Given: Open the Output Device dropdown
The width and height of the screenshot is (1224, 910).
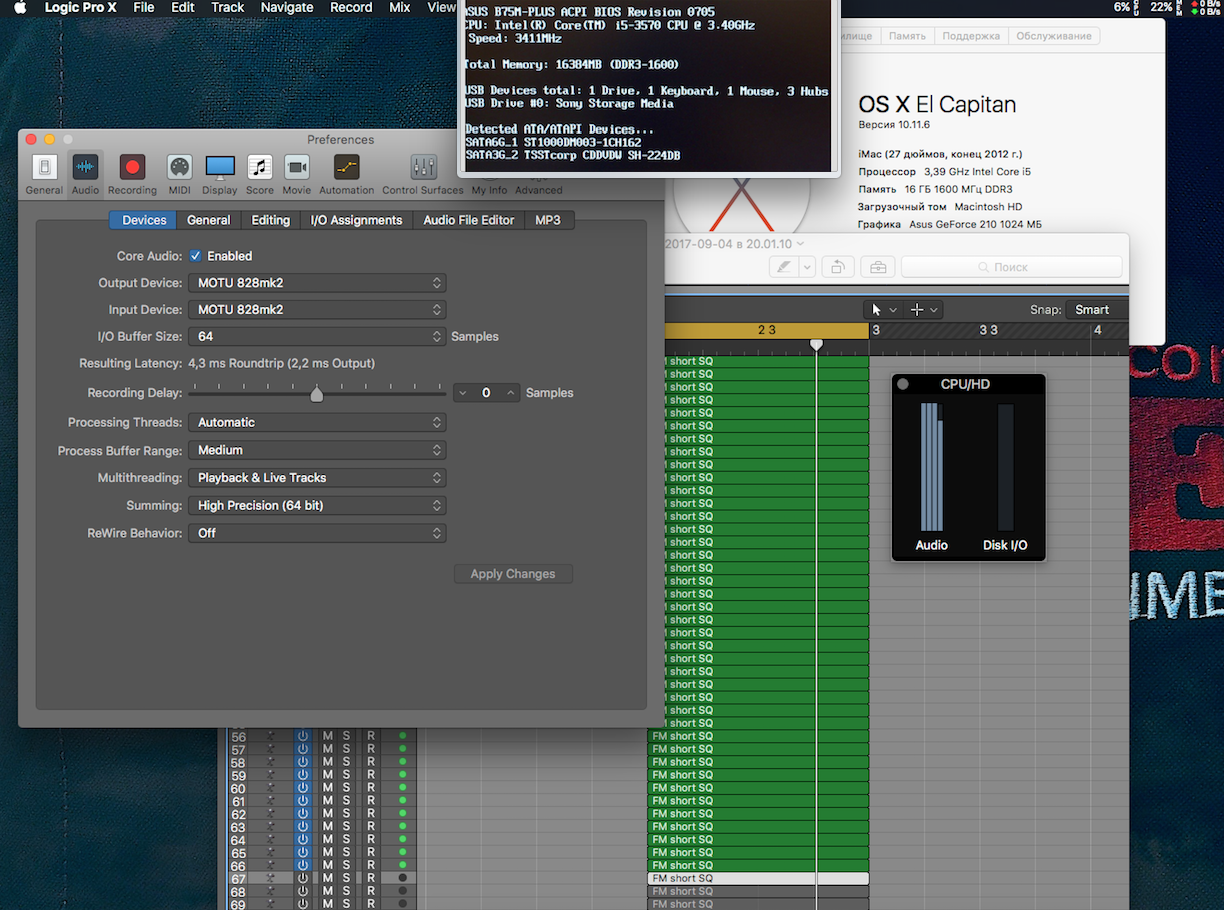Looking at the screenshot, I should (x=316, y=283).
